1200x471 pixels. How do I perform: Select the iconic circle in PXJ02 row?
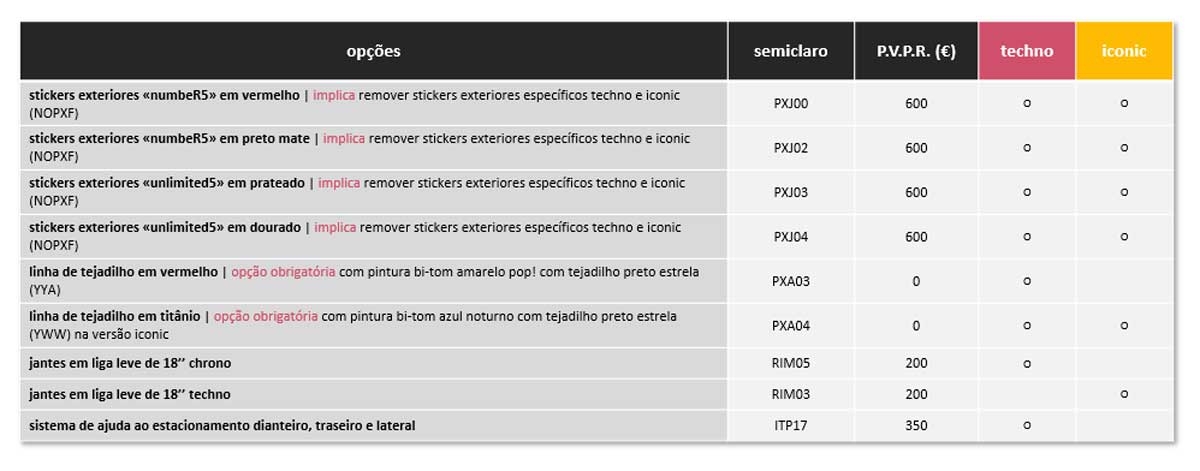[1124, 148]
